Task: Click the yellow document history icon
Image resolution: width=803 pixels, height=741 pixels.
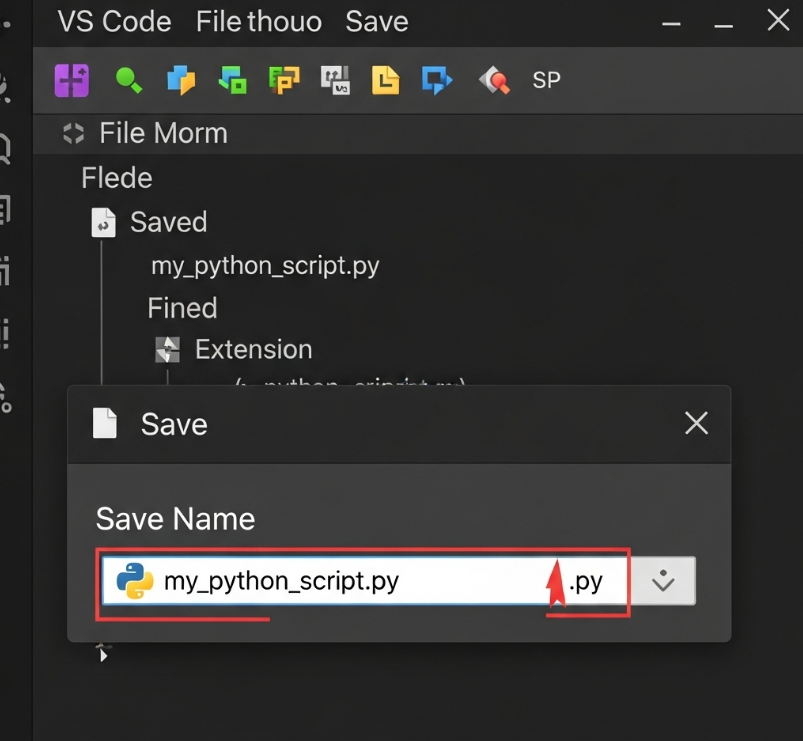Action: point(386,79)
